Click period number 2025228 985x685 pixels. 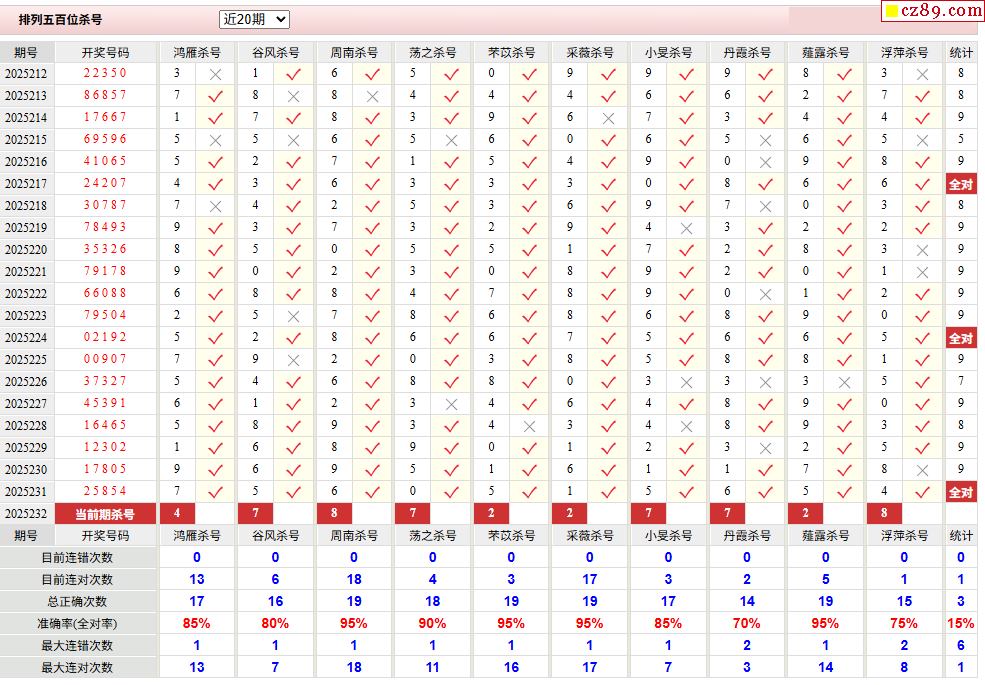[x=26, y=426]
